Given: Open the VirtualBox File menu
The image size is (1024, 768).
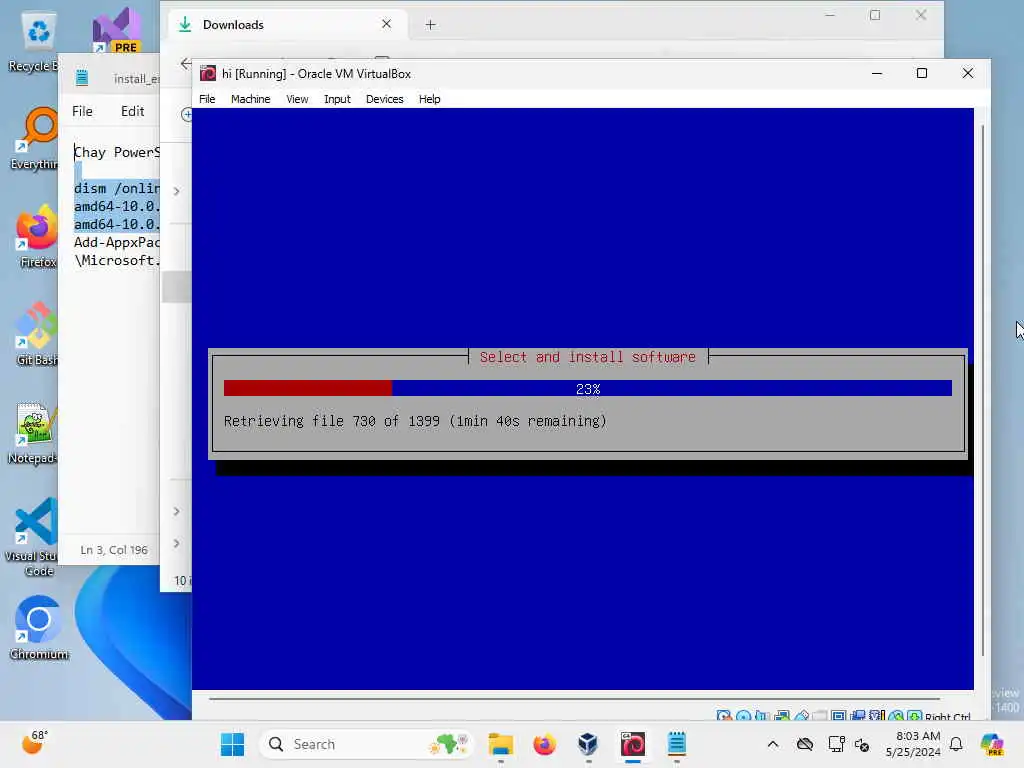Looking at the screenshot, I should pos(207,99).
